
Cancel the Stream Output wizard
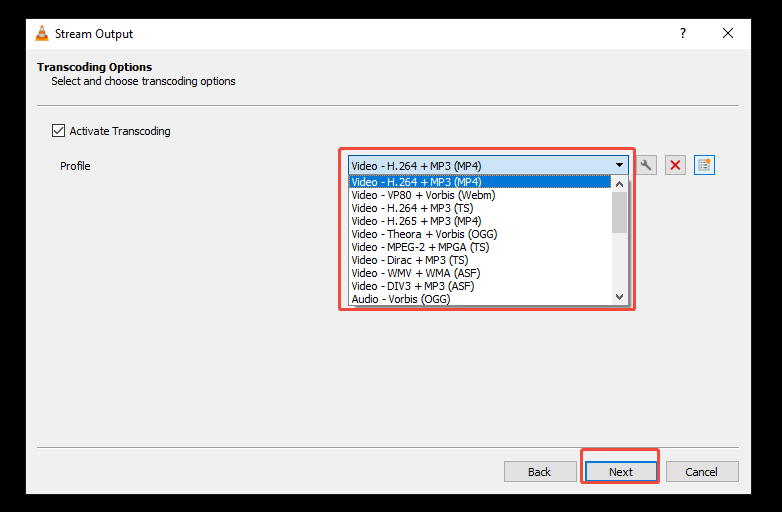(702, 472)
